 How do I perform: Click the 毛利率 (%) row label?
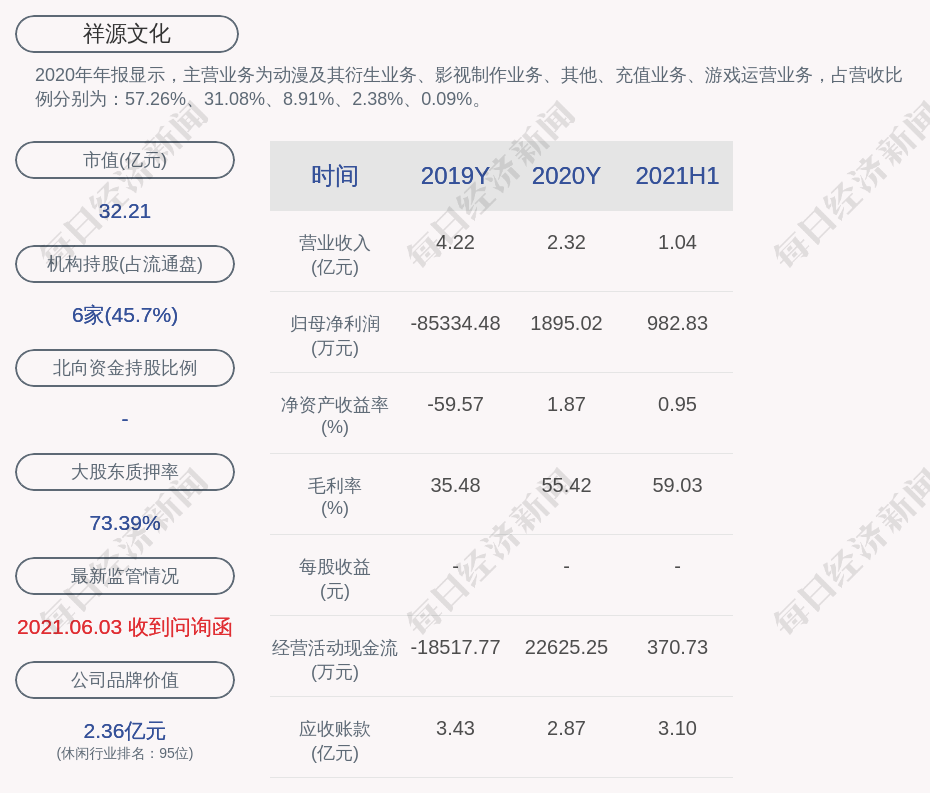click(x=335, y=497)
